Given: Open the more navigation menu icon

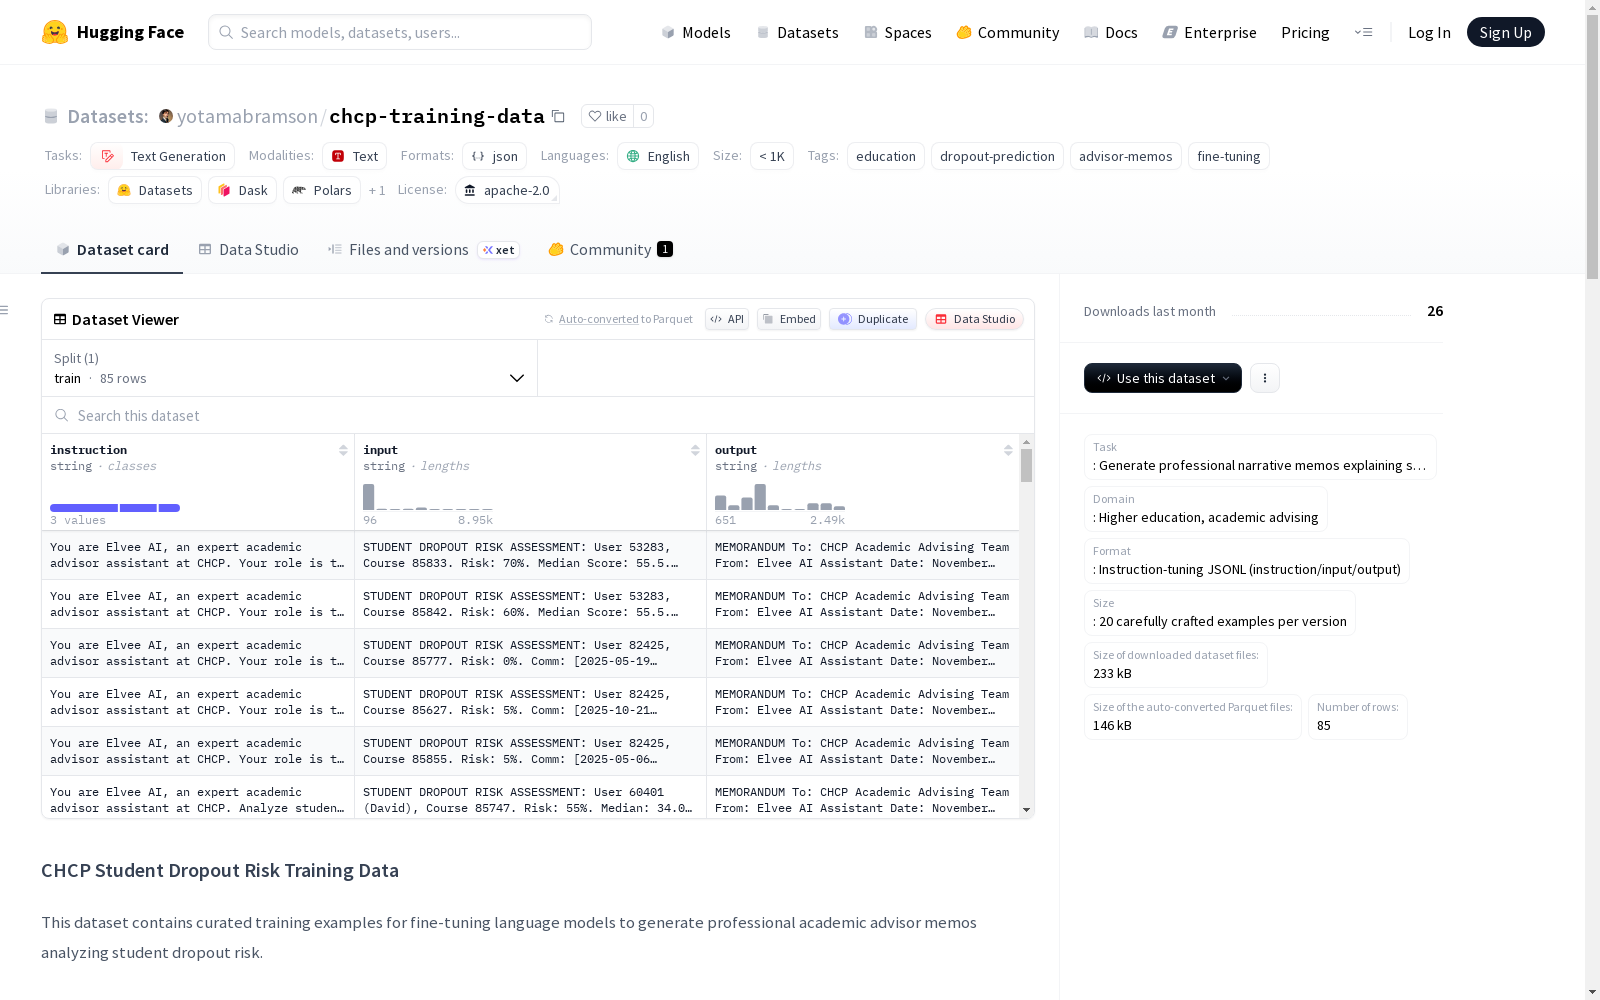Looking at the screenshot, I should [1363, 32].
